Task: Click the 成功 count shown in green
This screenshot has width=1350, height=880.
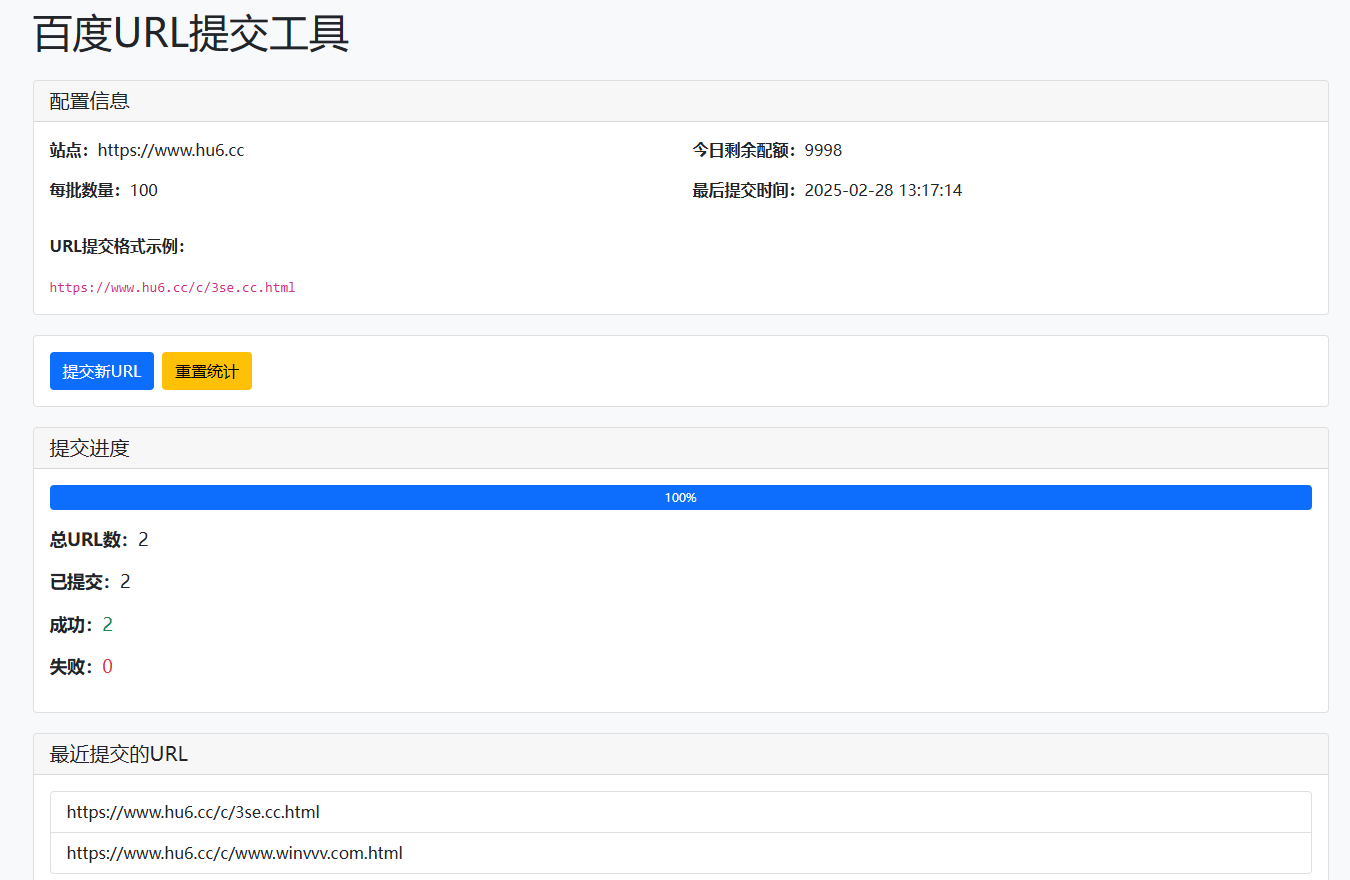Action: 107,623
